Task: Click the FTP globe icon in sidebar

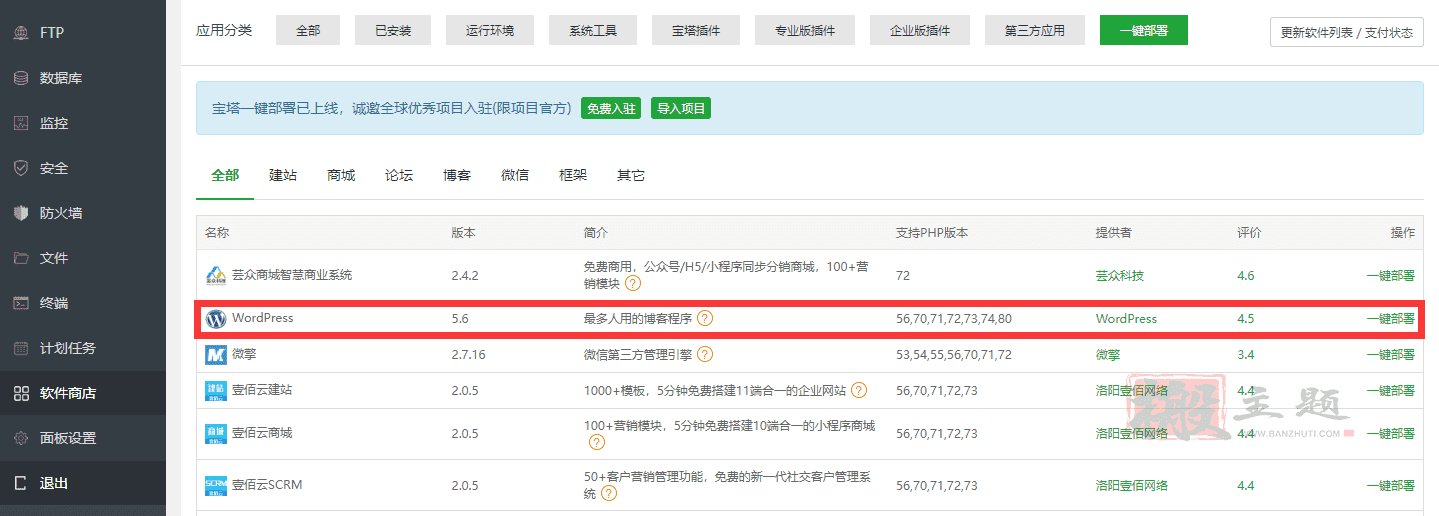Action: click(x=21, y=33)
